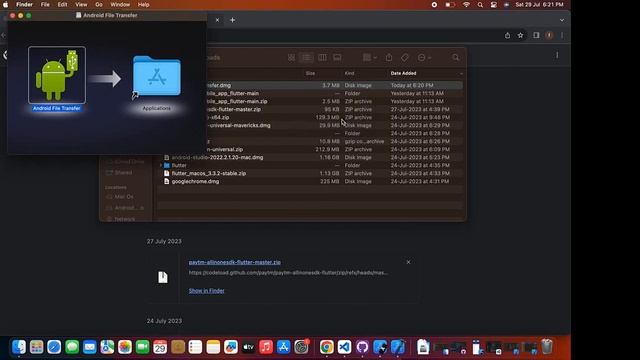Open the Apple menu
Viewport: 640px width, 360px height.
(6, 4)
